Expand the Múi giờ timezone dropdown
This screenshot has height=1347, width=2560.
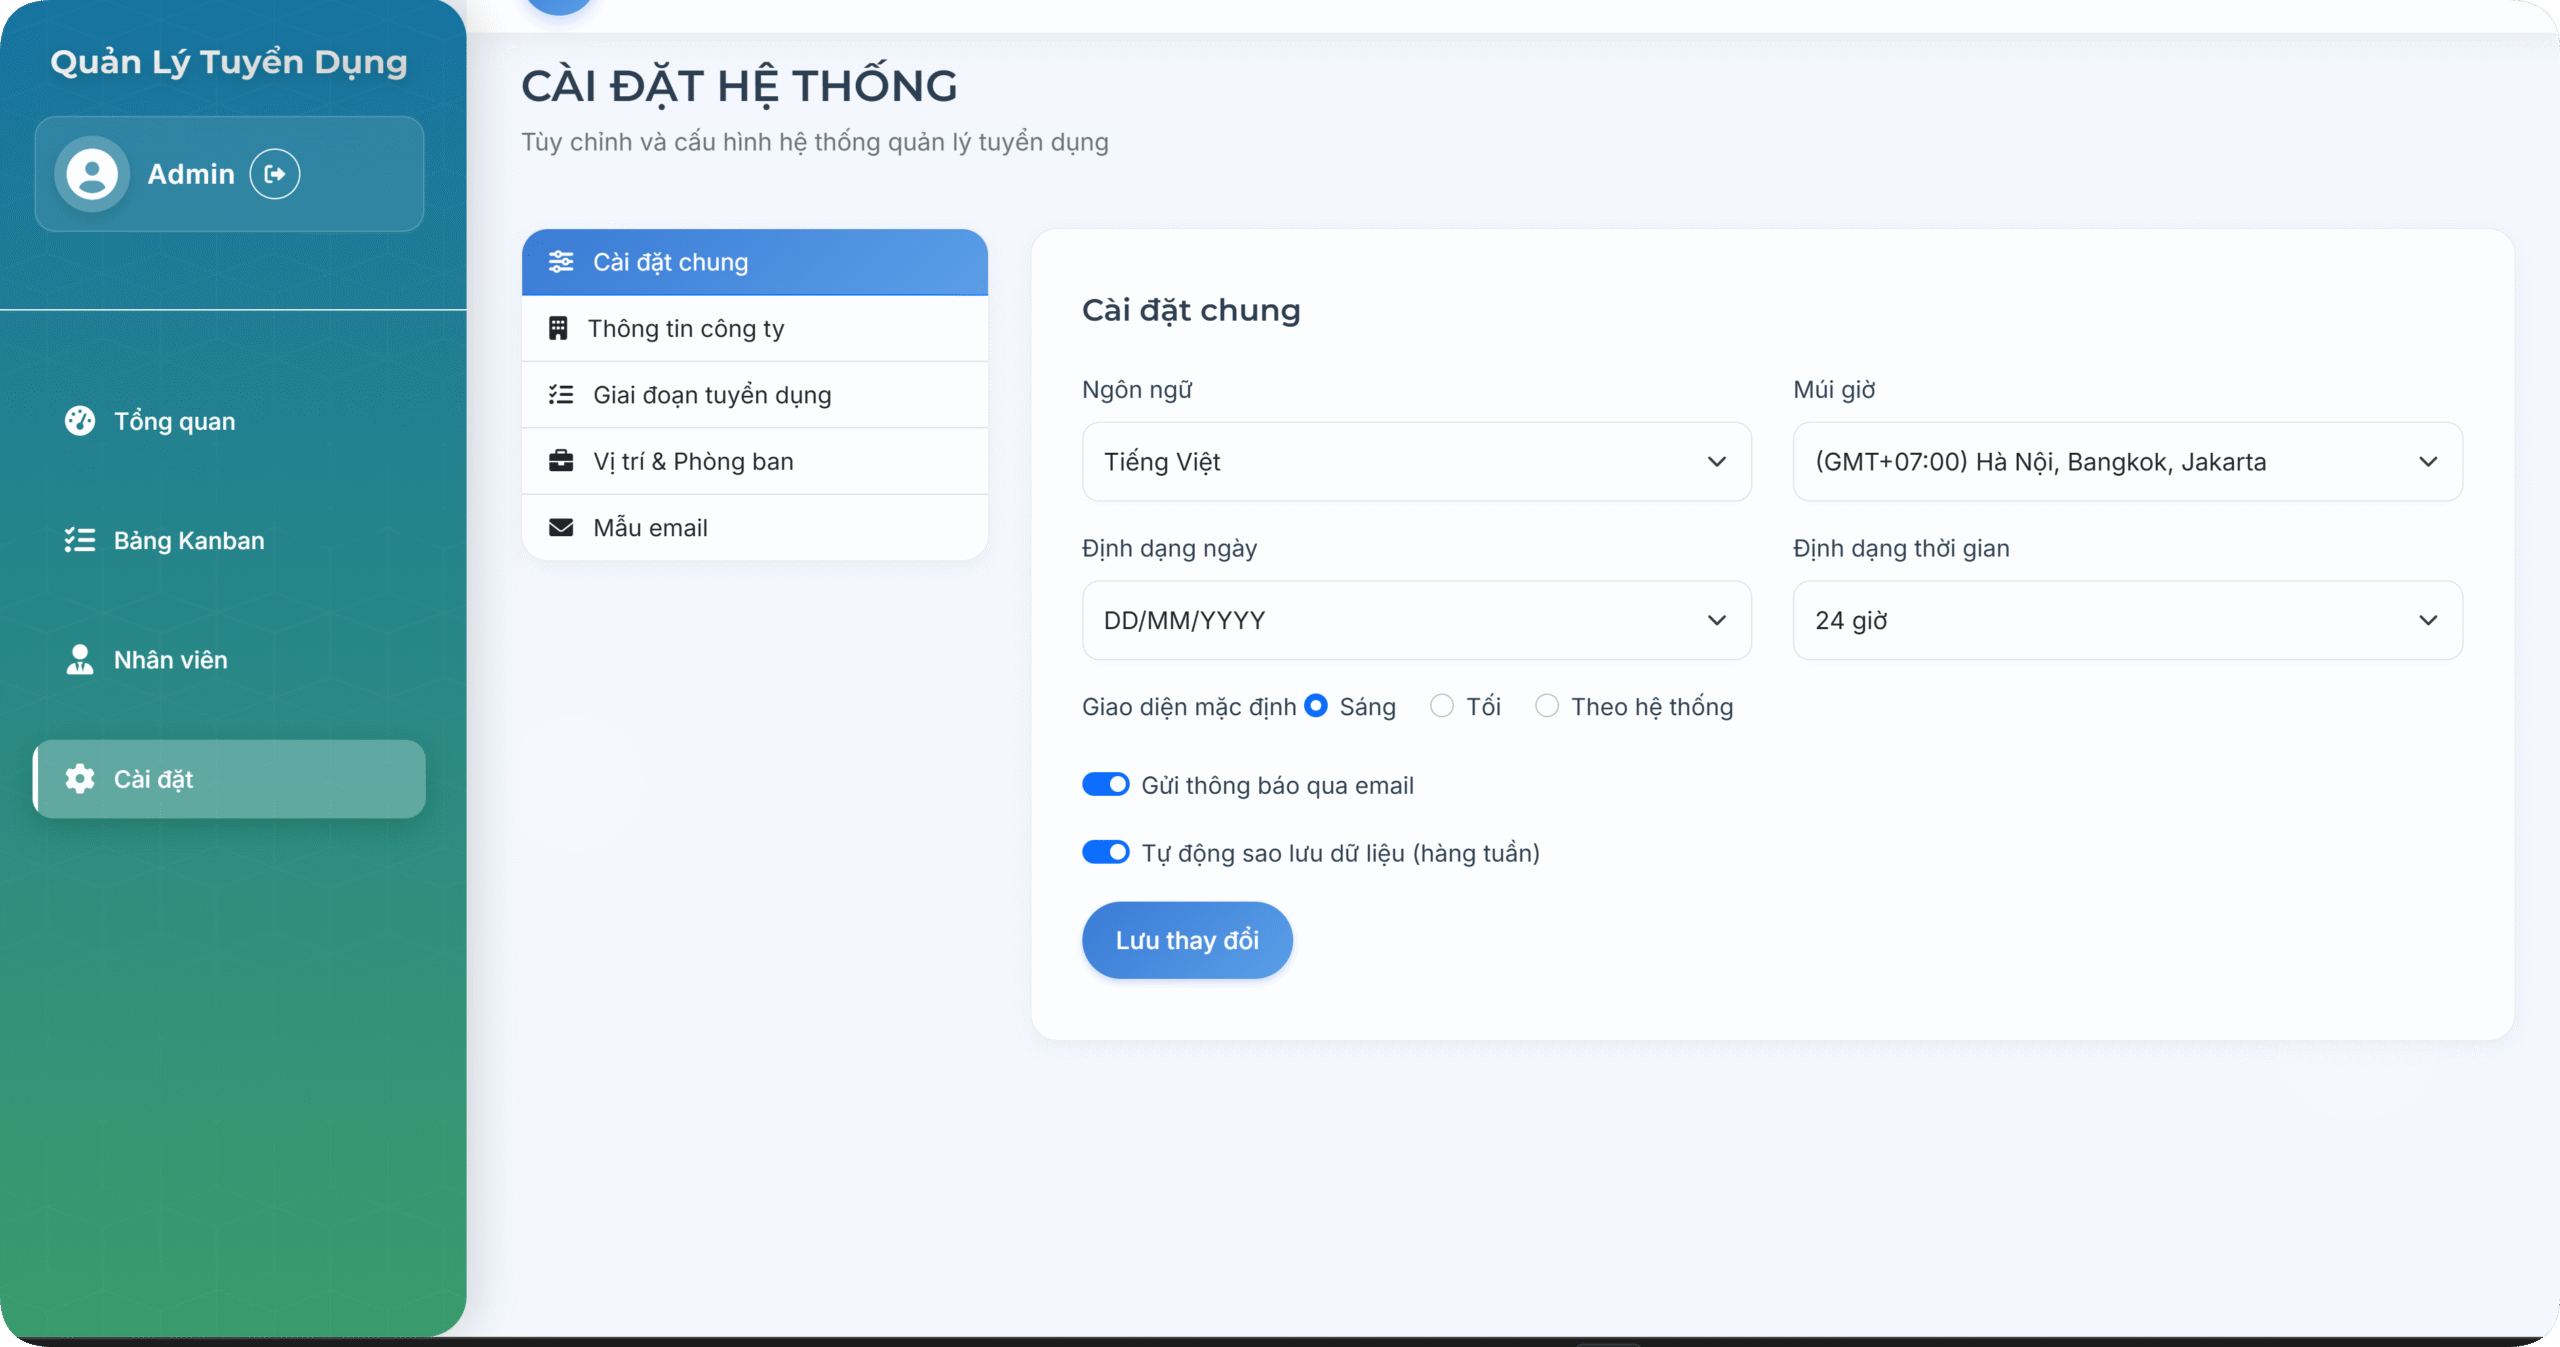tap(2127, 462)
